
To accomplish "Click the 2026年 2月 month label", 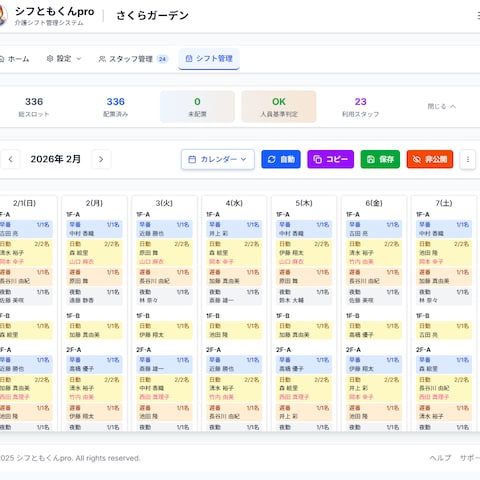I will point(56,159).
